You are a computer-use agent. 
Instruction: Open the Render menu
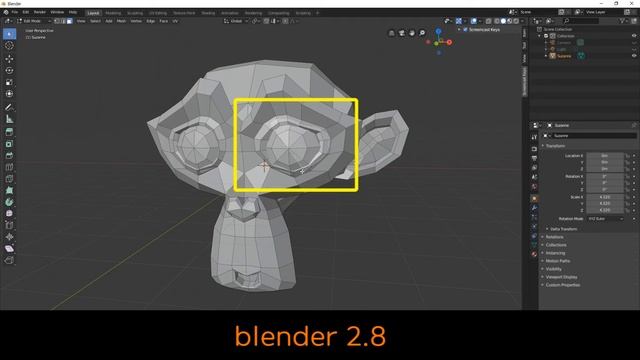(40, 12)
